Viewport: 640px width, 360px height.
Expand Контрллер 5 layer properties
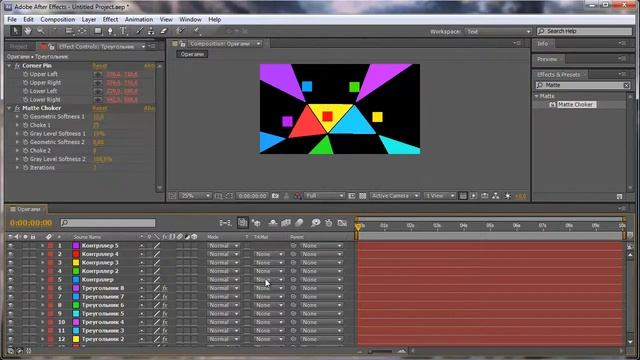click(x=42, y=246)
